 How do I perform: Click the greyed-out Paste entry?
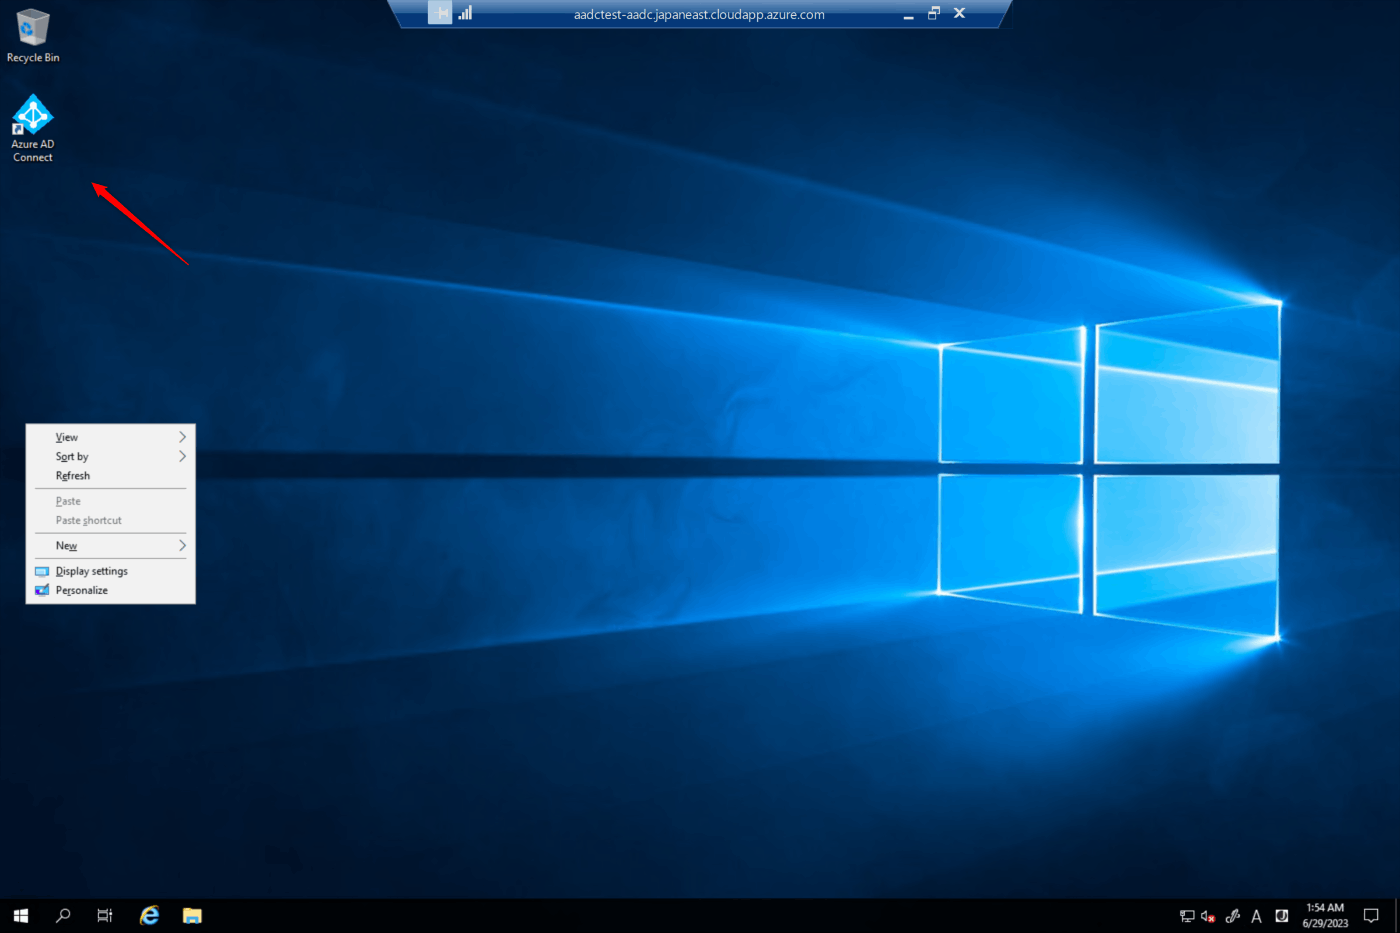pos(110,501)
